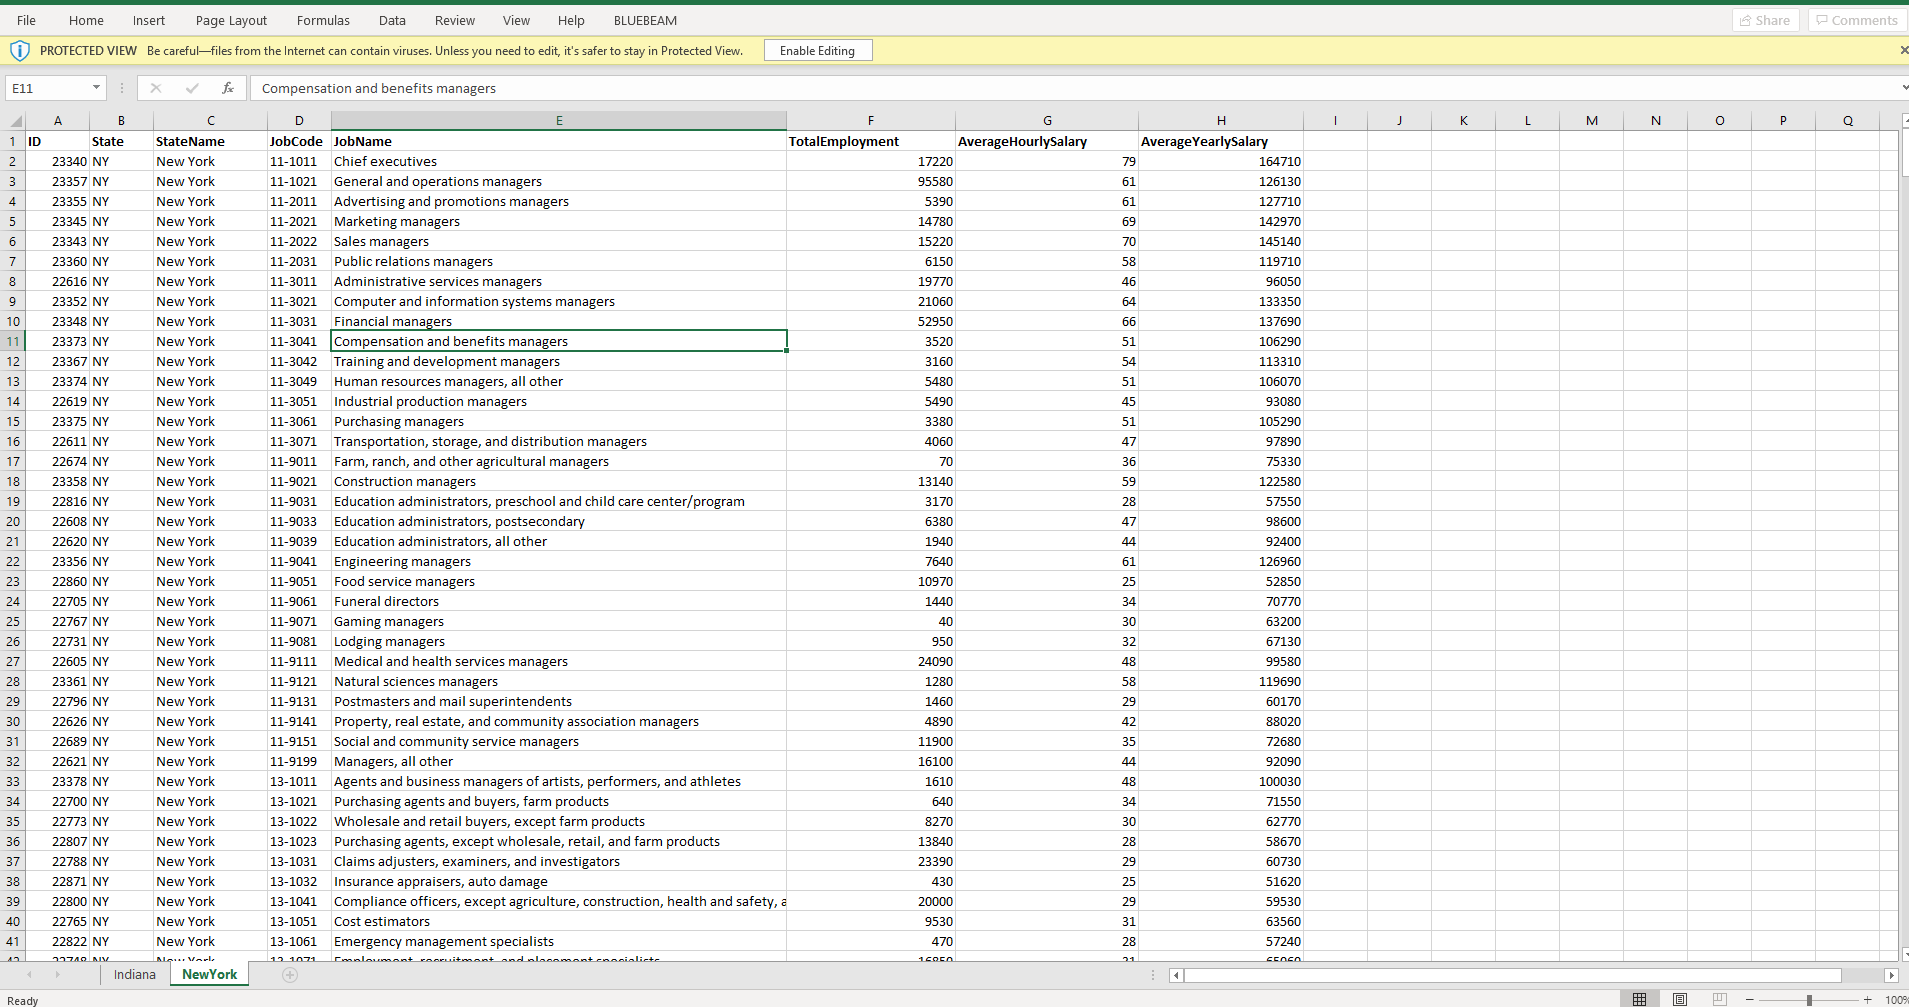This screenshot has height=1007, width=1909.
Task: Switch to Page Layout view icon
Action: [x=1680, y=999]
